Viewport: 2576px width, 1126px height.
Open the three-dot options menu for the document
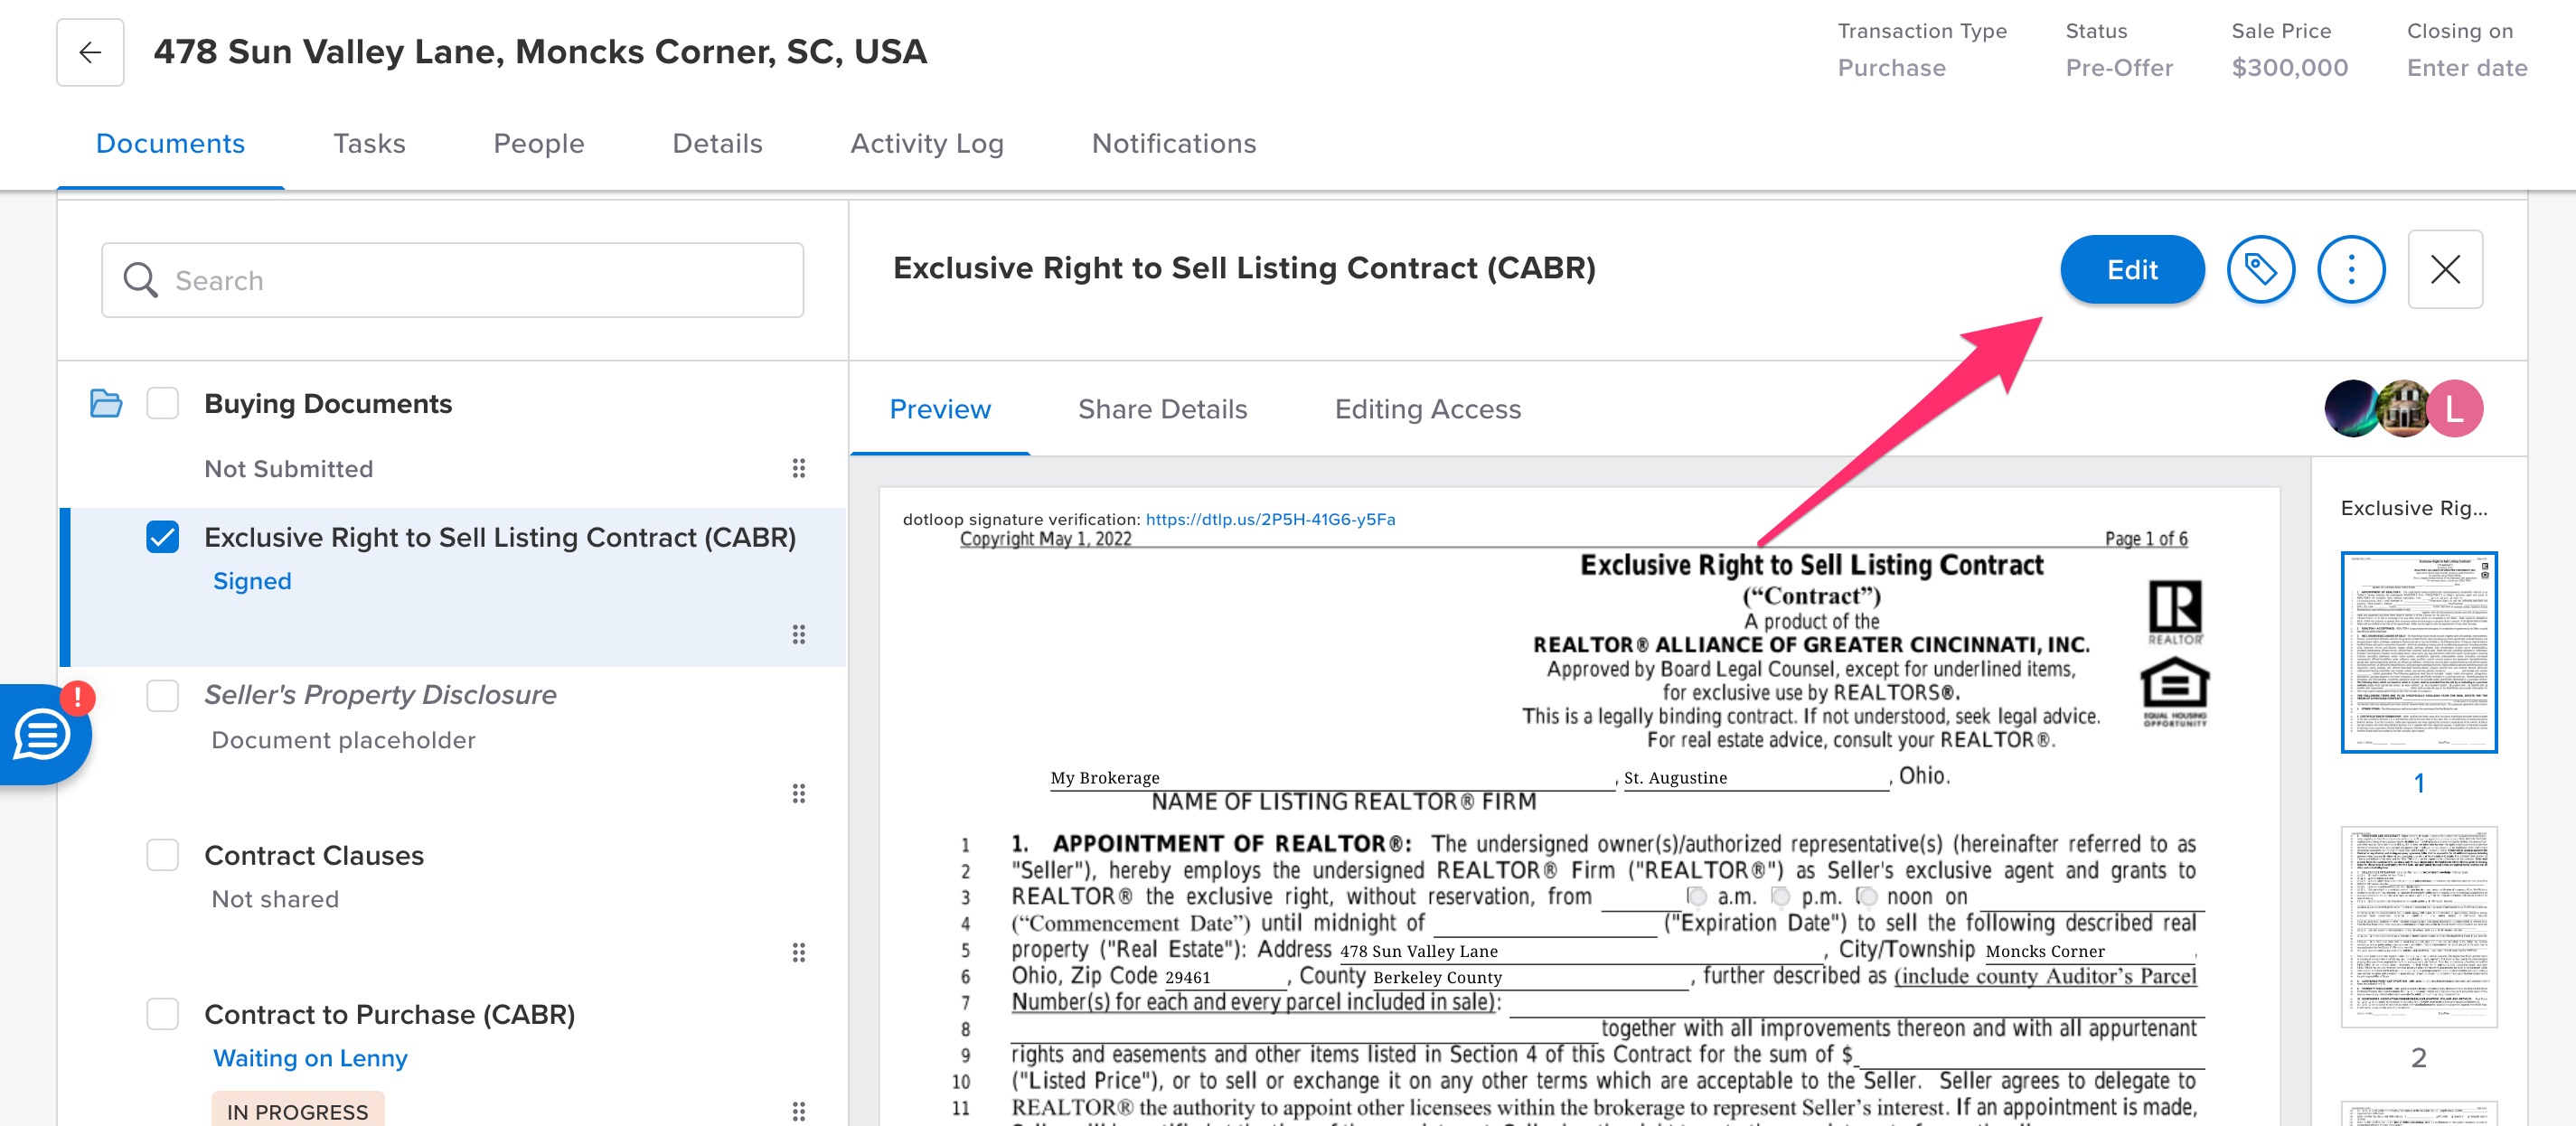pos(2350,269)
